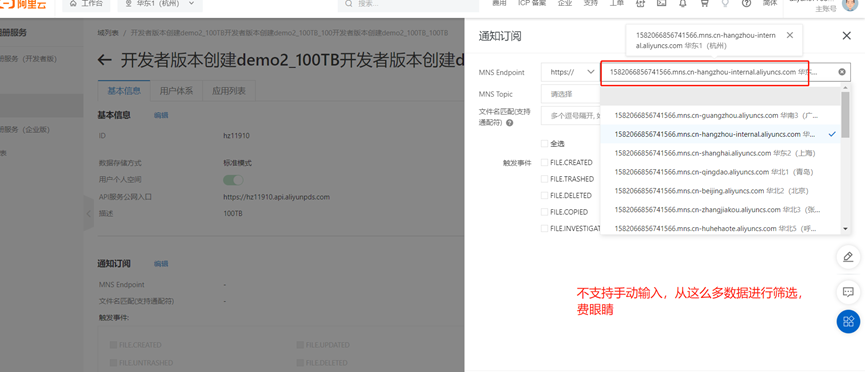Click the lightbulb icon in top bar
The height and width of the screenshot is (372, 865).
725,3
